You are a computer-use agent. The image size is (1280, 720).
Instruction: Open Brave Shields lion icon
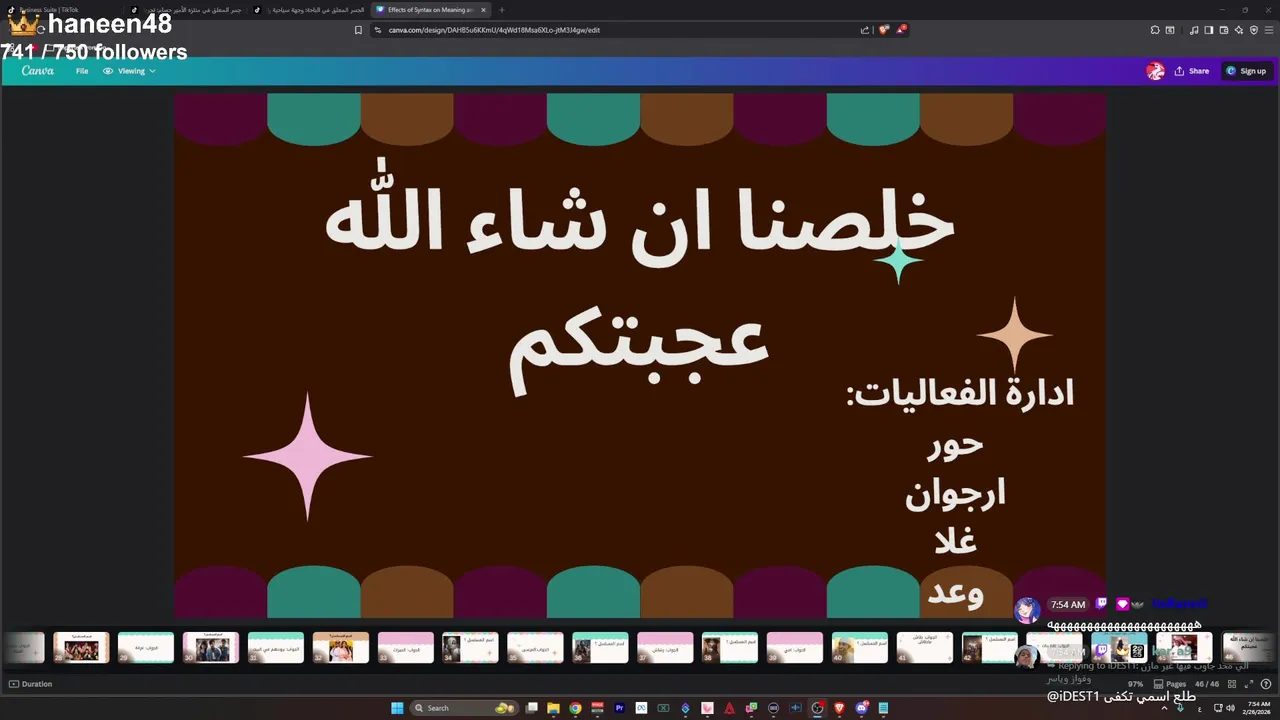coord(883,30)
